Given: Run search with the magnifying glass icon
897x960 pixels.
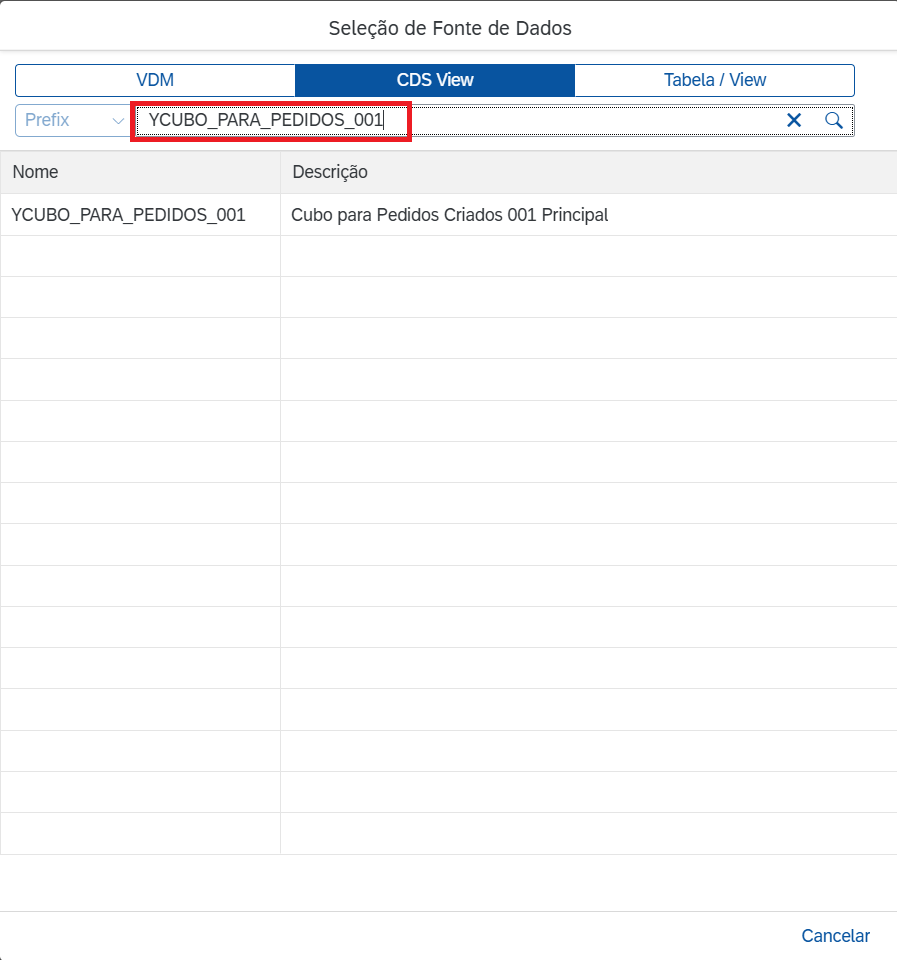Looking at the screenshot, I should click(x=833, y=120).
